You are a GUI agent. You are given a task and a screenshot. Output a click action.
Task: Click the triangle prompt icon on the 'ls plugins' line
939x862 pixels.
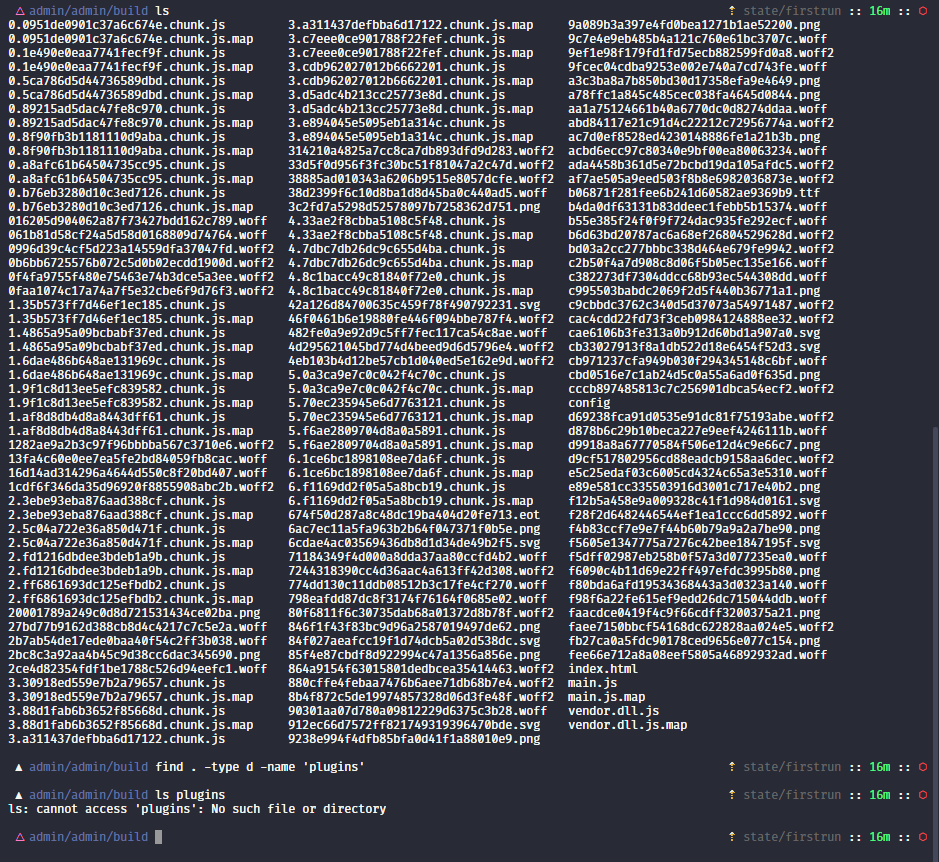click(20, 795)
